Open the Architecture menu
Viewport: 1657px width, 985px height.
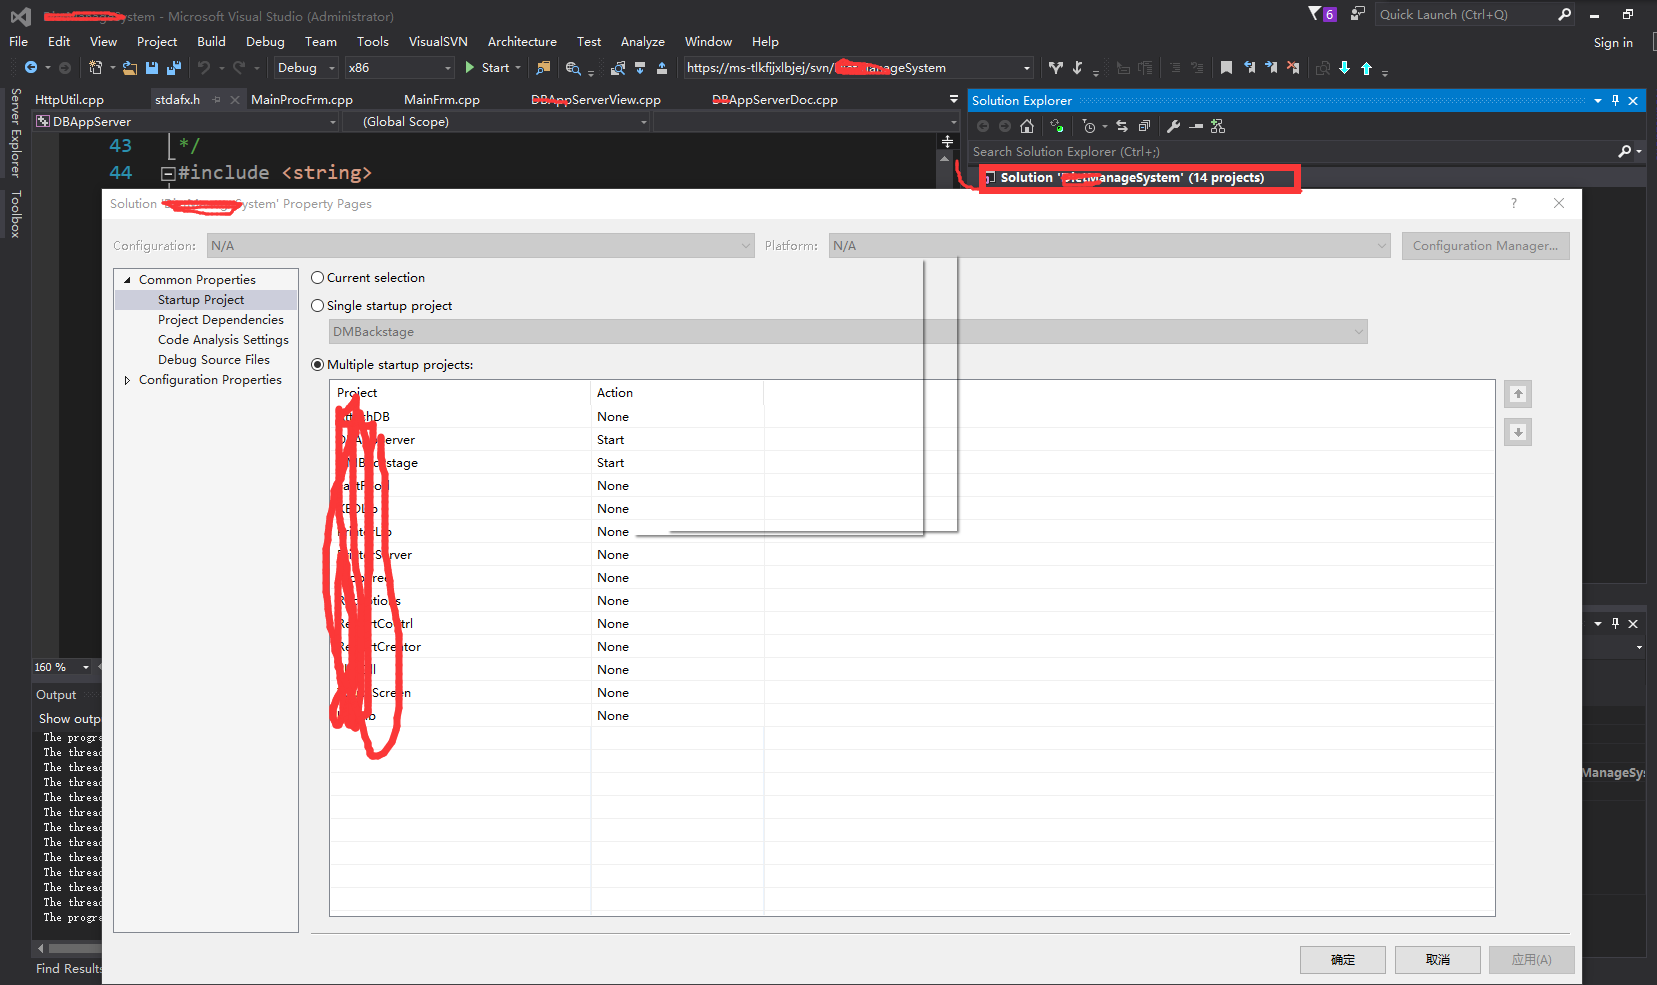pyautogui.click(x=522, y=42)
